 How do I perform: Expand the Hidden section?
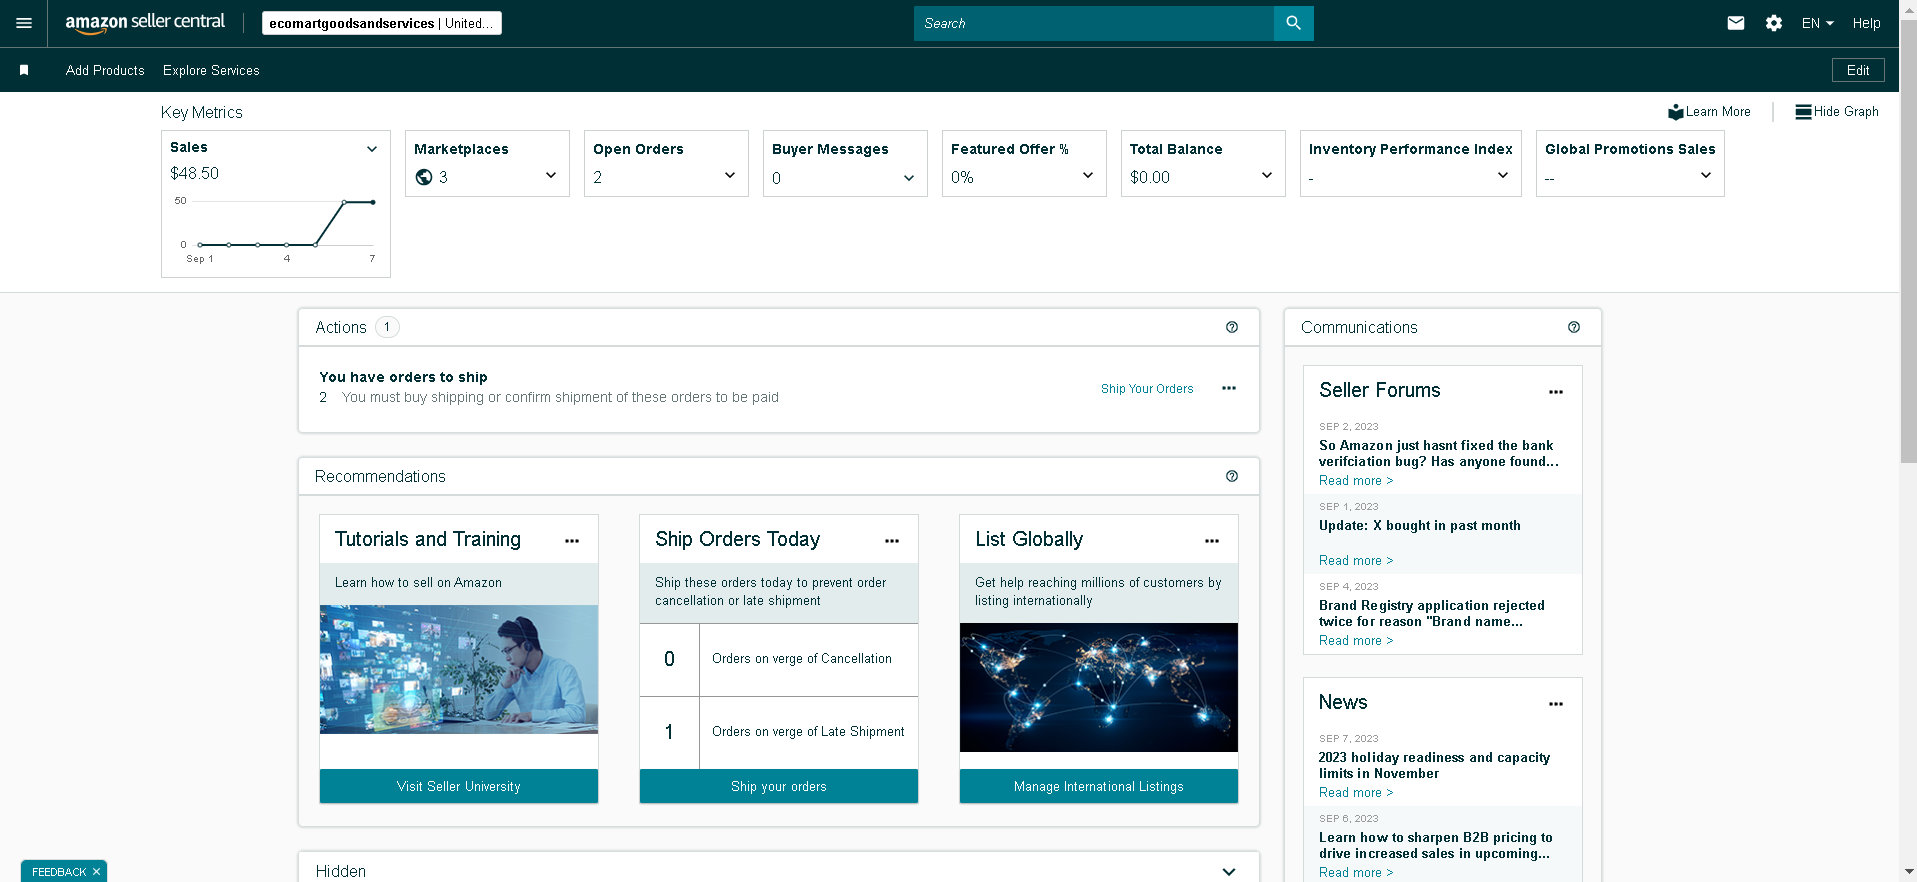coord(1229,872)
